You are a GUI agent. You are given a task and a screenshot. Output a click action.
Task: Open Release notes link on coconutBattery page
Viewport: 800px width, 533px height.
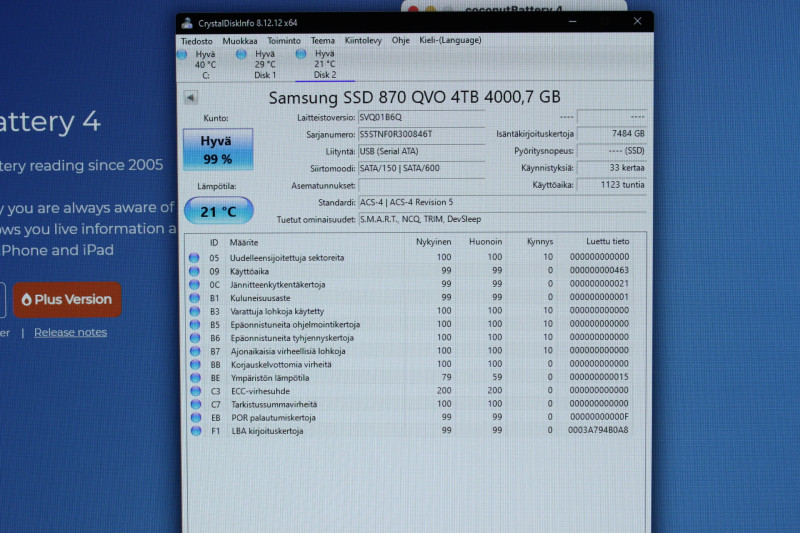70,333
